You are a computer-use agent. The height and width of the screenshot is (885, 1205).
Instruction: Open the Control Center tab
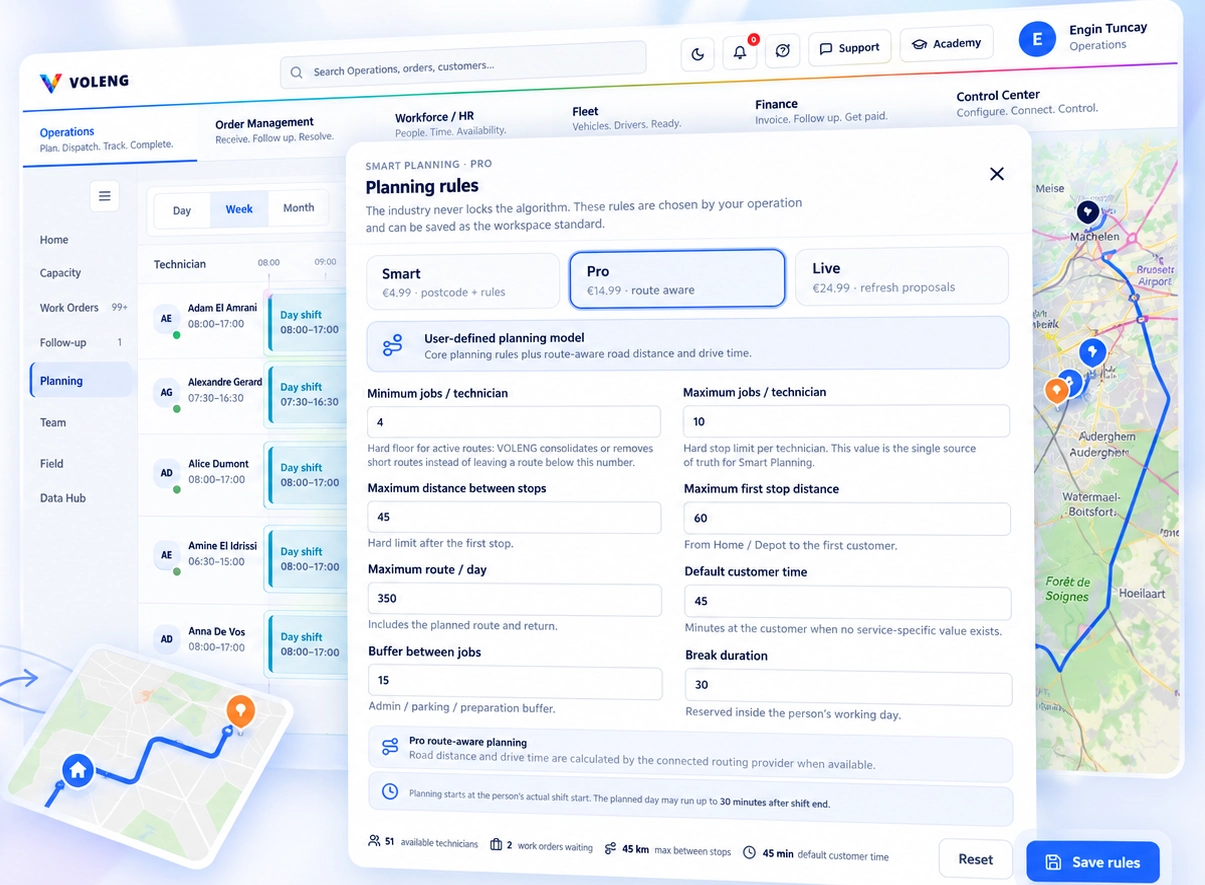pyautogui.click(x=1027, y=102)
